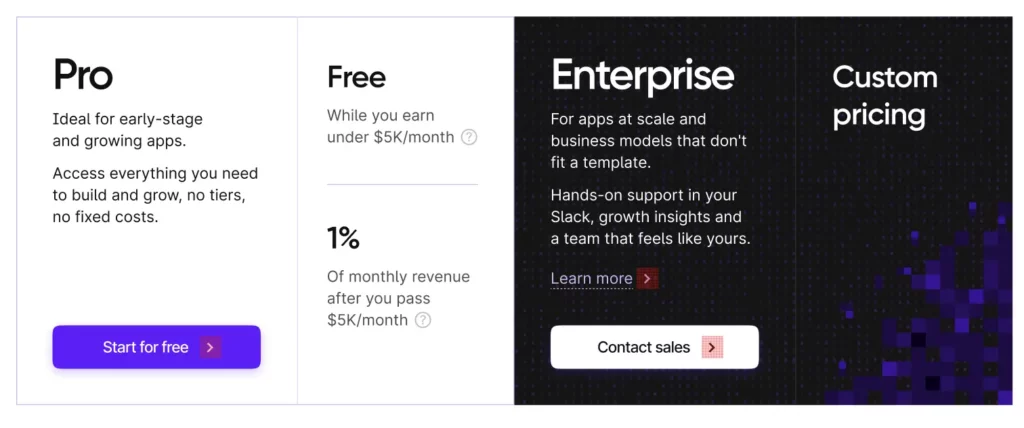Click the Free pricing heading
Screen dimensions: 1024x428
click(356, 77)
